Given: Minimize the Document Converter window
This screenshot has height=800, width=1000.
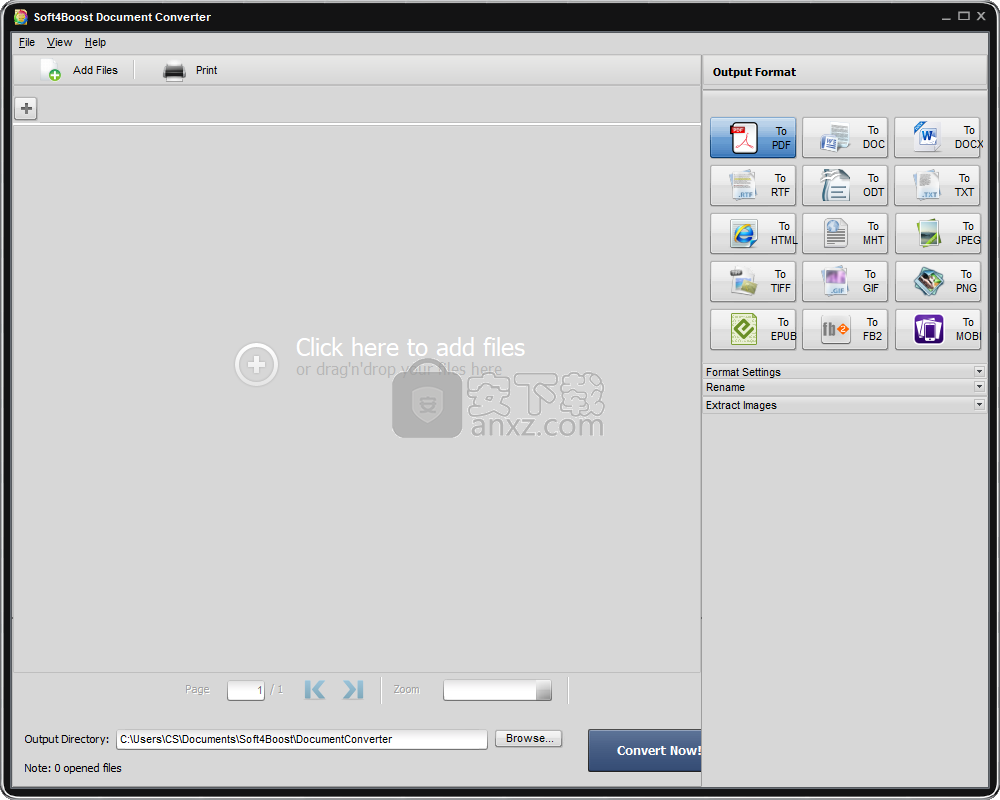Looking at the screenshot, I should tap(946, 17).
